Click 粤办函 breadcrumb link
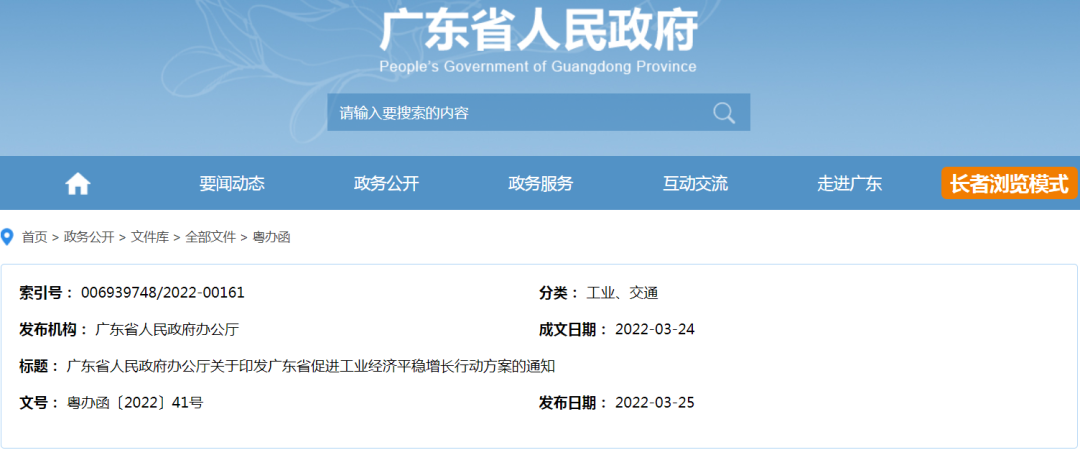 pyautogui.click(x=271, y=238)
